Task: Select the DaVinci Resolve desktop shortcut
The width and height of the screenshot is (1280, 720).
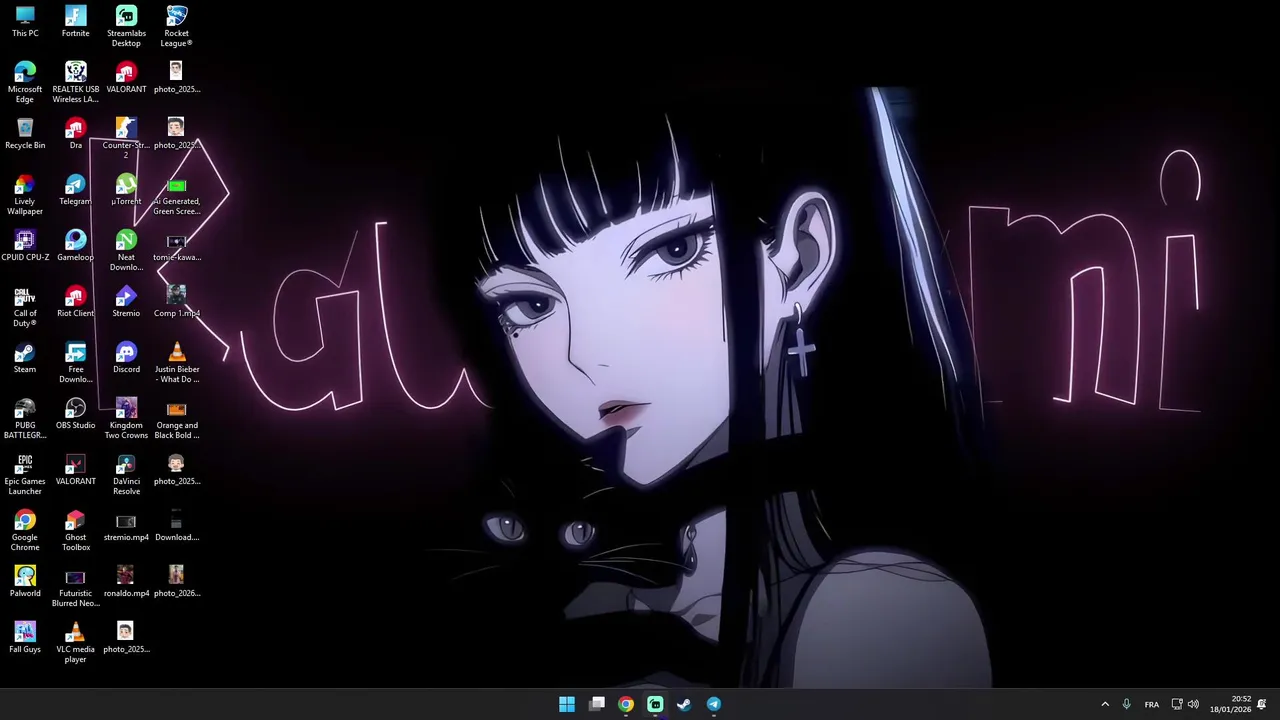Action: click(126, 475)
